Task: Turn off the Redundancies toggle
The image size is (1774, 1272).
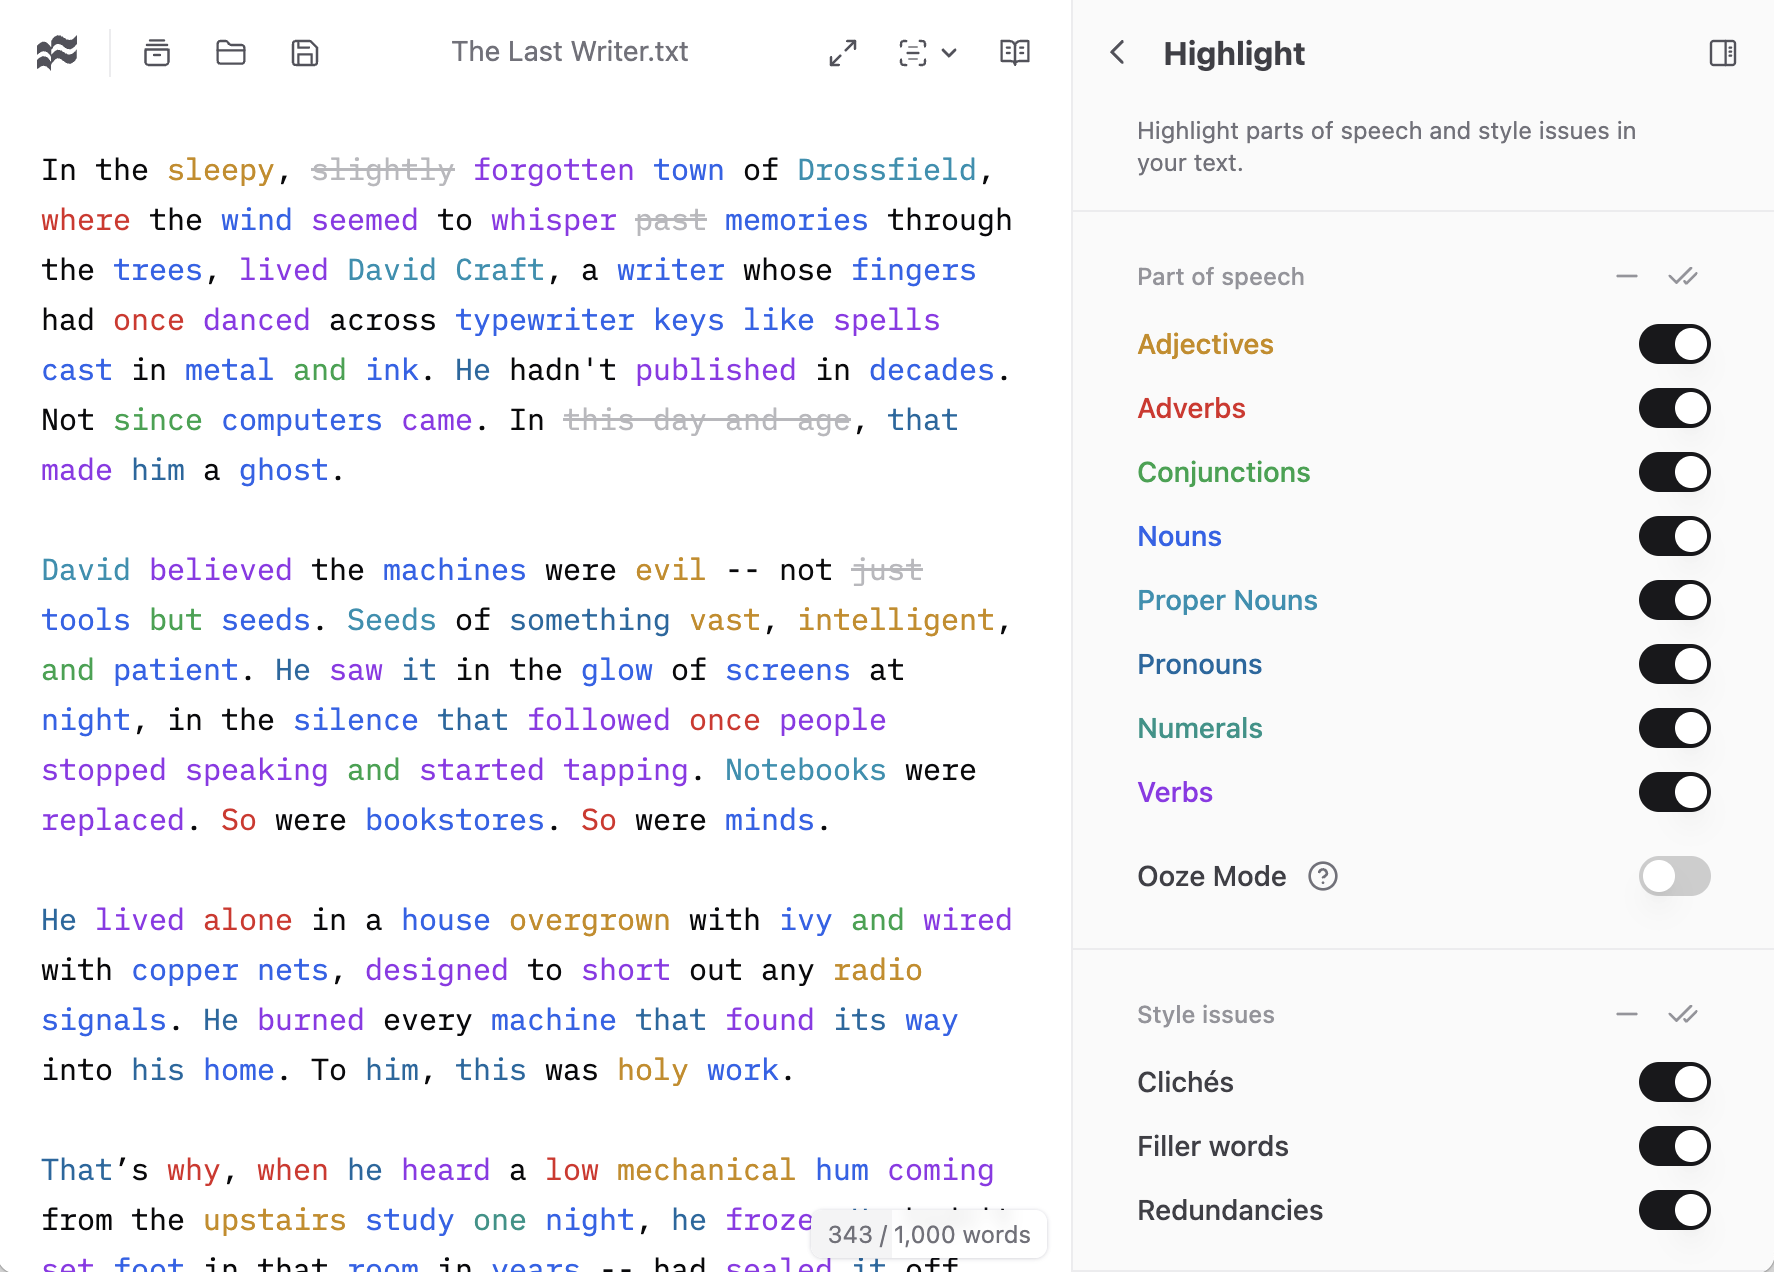Action: (x=1674, y=1210)
